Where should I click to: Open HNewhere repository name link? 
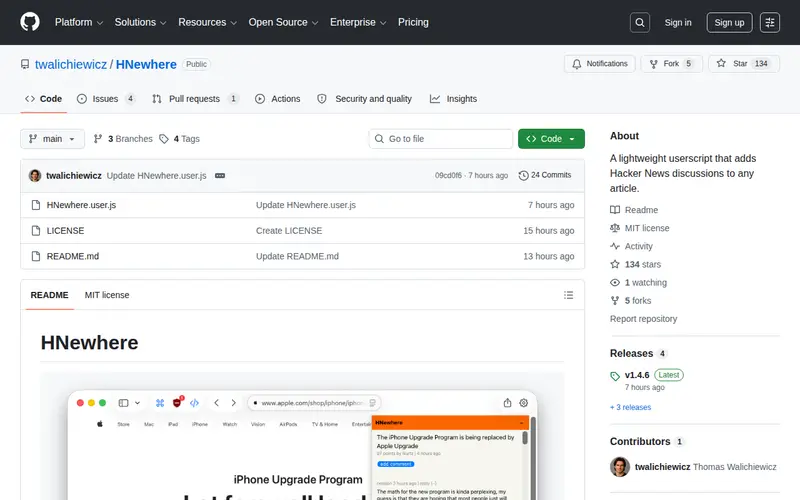(x=146, y=64)
